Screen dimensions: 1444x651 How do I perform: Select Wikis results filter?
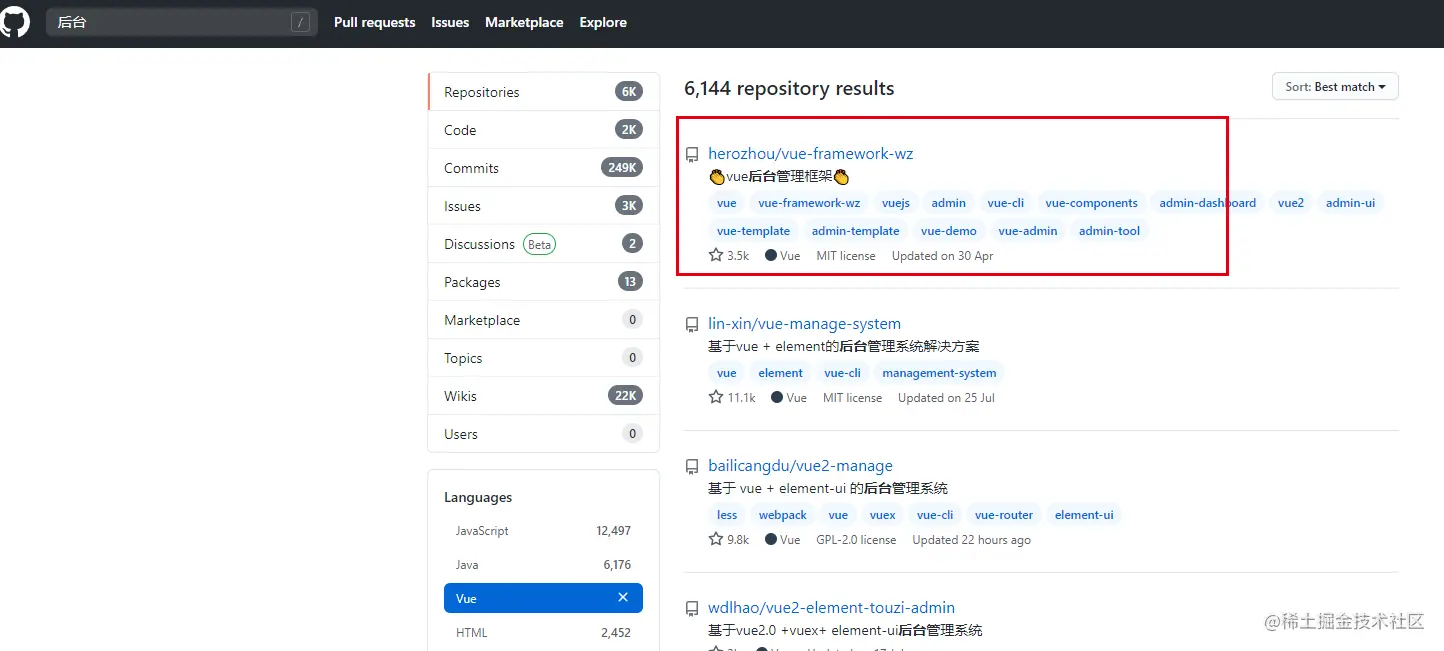pyautogui.click(x=543, y=396)
